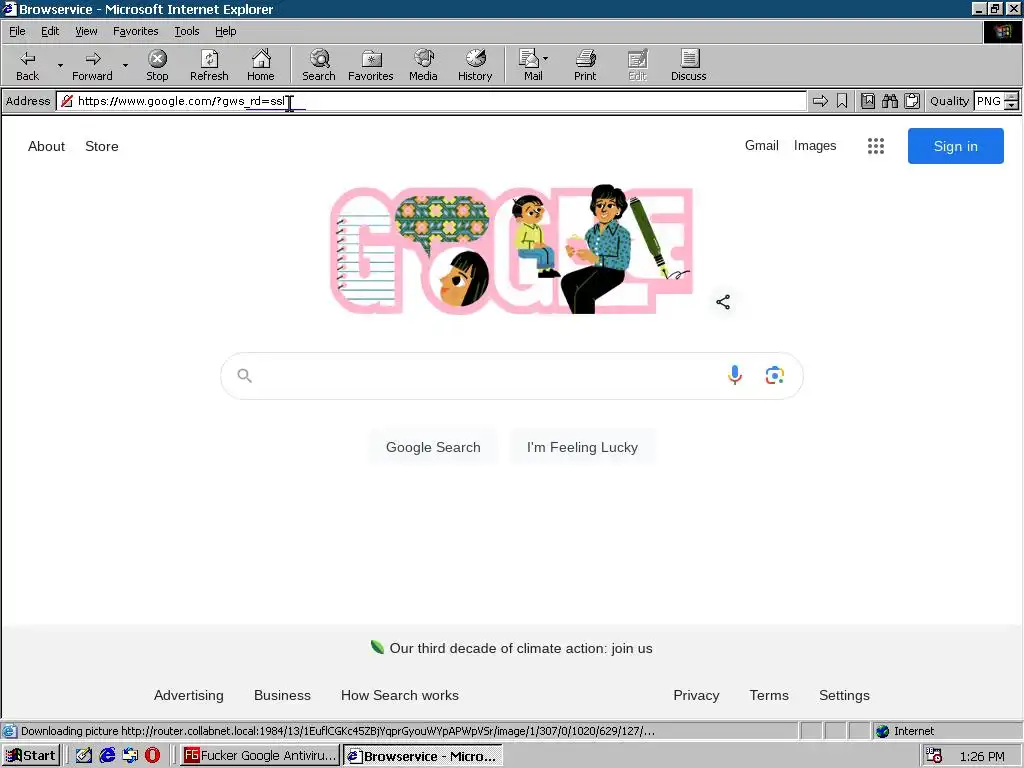The image size is (1024, 768).
Task: Launch Internet Explorer from quick launch
Action: 107,756
